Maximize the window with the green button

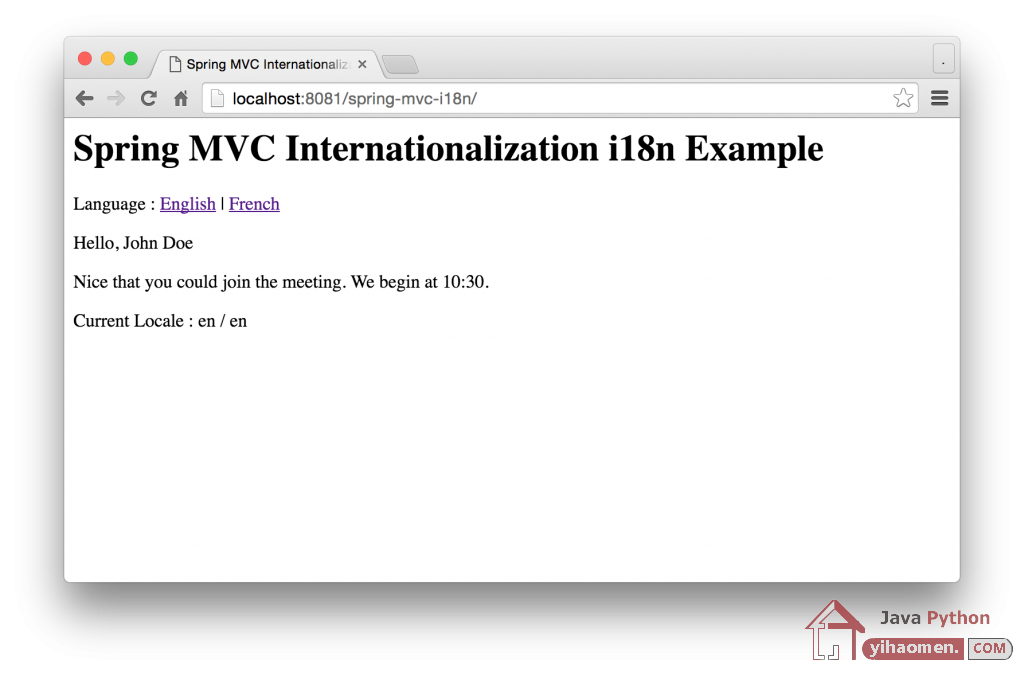[131, 59]
